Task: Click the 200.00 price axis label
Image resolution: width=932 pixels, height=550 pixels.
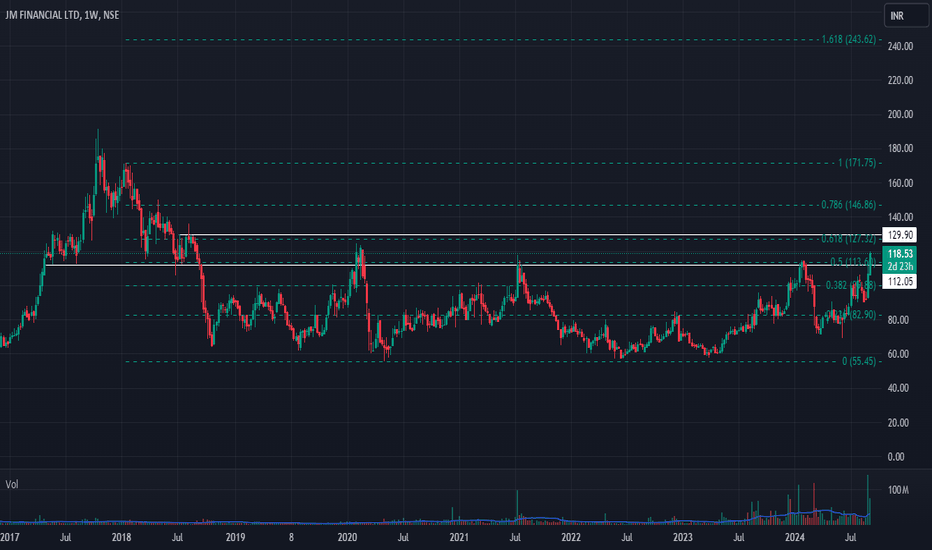Action: (x=900, y=114)
